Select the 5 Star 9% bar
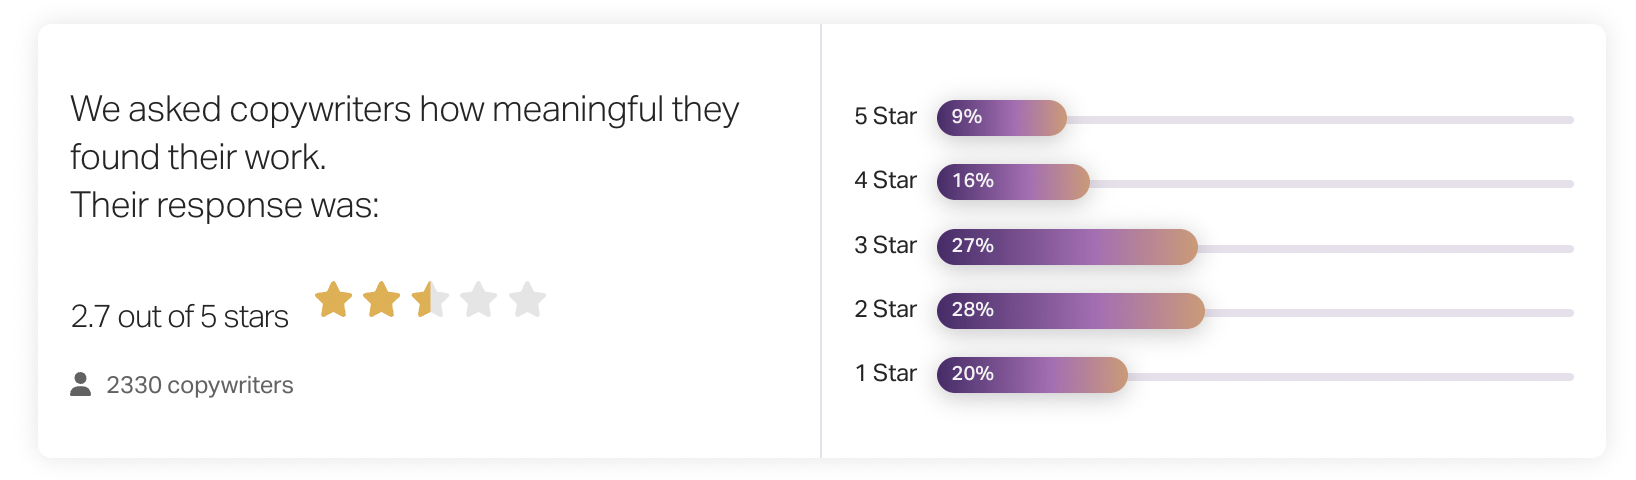1636x480 pixels. [1002, 118]
